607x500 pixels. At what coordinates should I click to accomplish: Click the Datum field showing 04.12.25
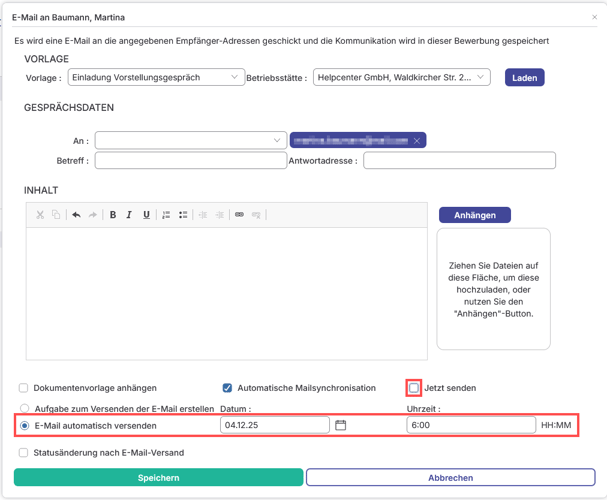click(x=275, y=425)
